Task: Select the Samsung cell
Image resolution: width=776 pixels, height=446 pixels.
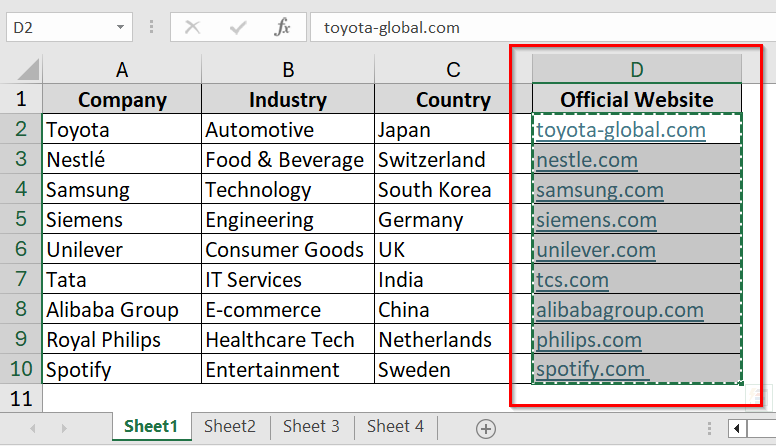Action: (122, 189)
